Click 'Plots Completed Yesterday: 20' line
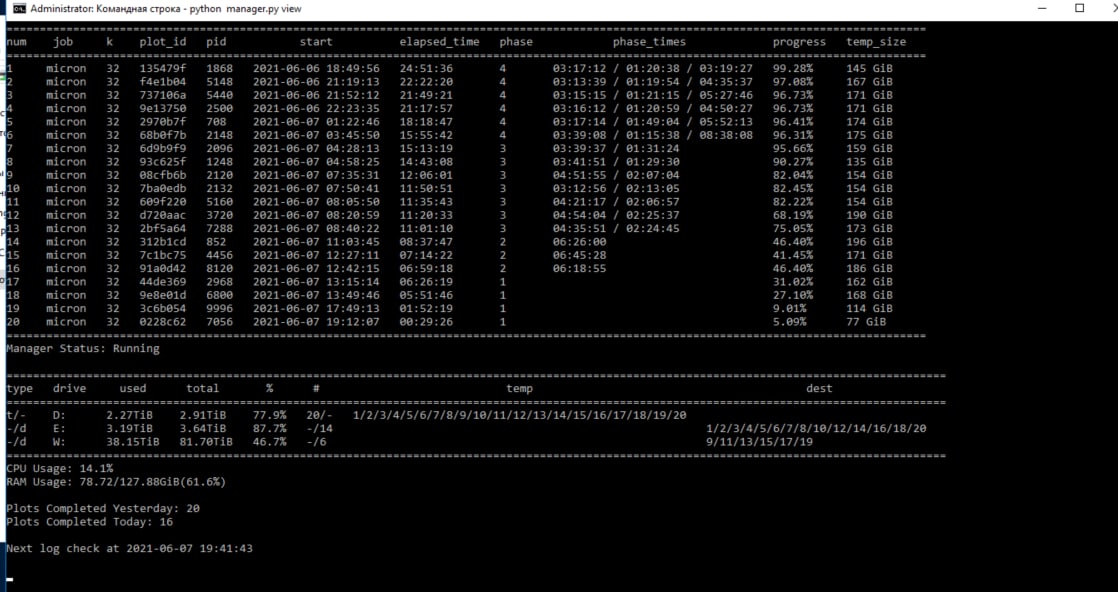1118x592 pixels. pyautogui.click(x=103, y=509)
